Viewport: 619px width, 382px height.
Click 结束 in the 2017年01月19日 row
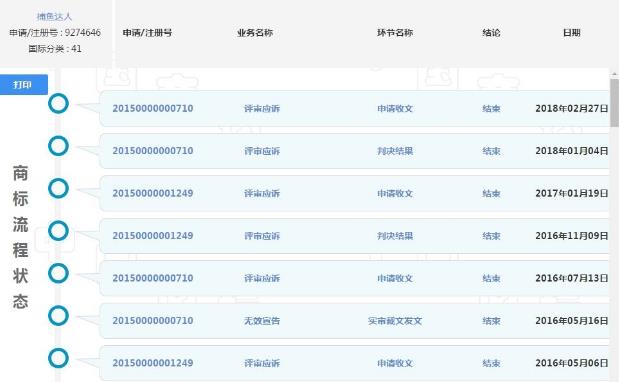tap(491, 193)
